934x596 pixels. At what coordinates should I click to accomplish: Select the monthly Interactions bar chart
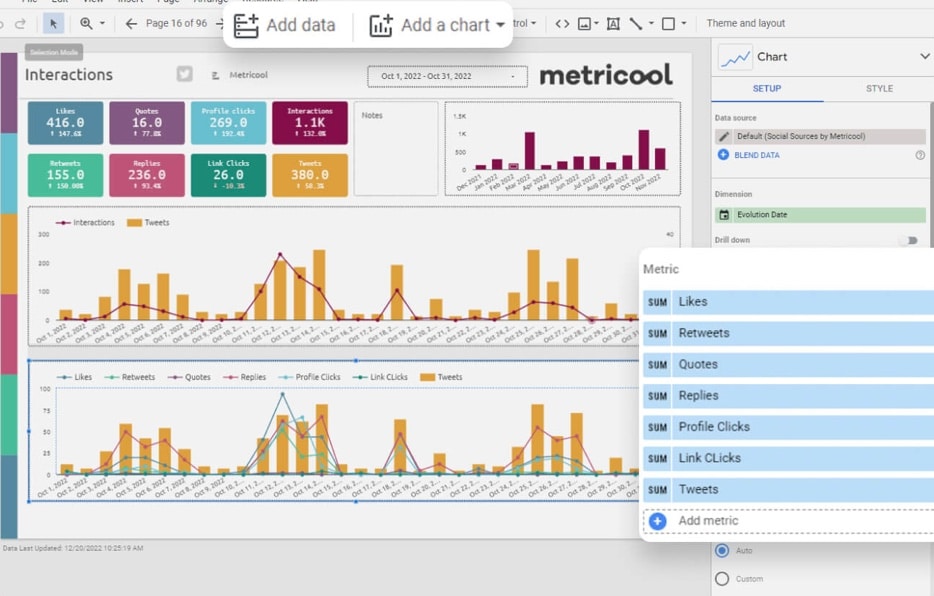tap(562, 149)
